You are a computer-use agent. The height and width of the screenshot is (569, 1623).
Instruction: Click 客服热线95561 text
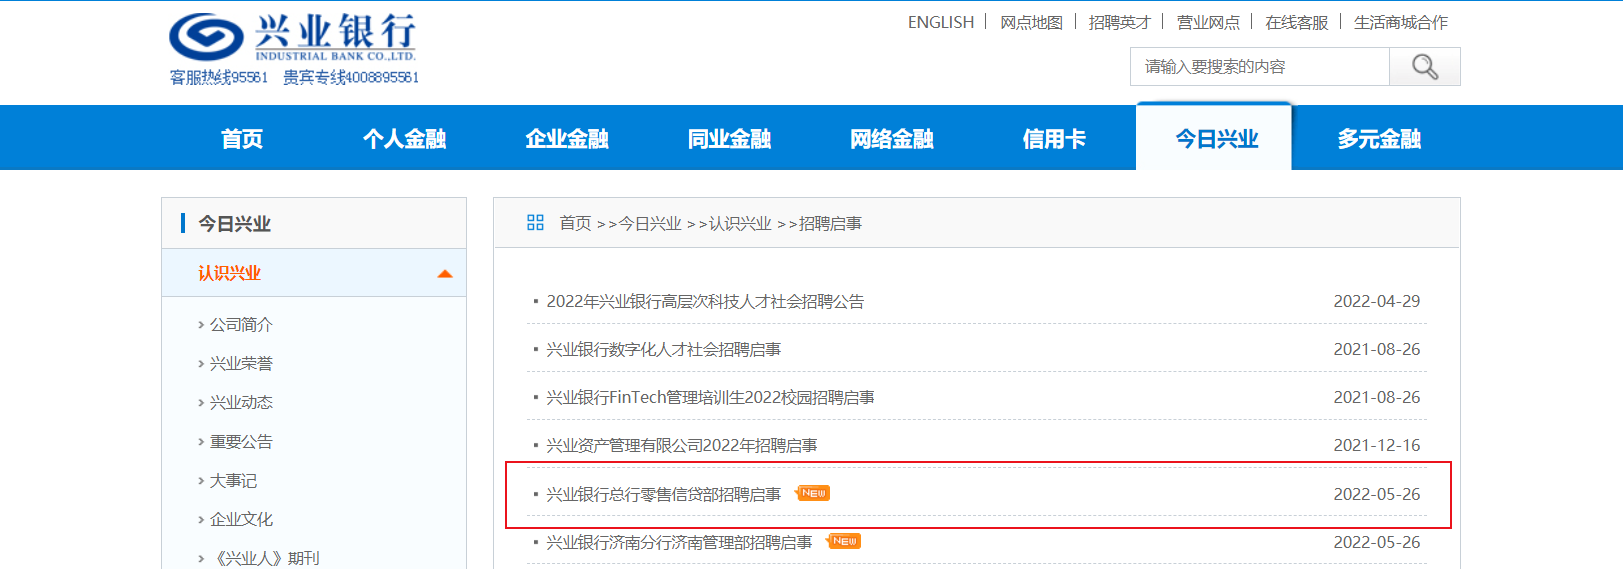[219, 77]
